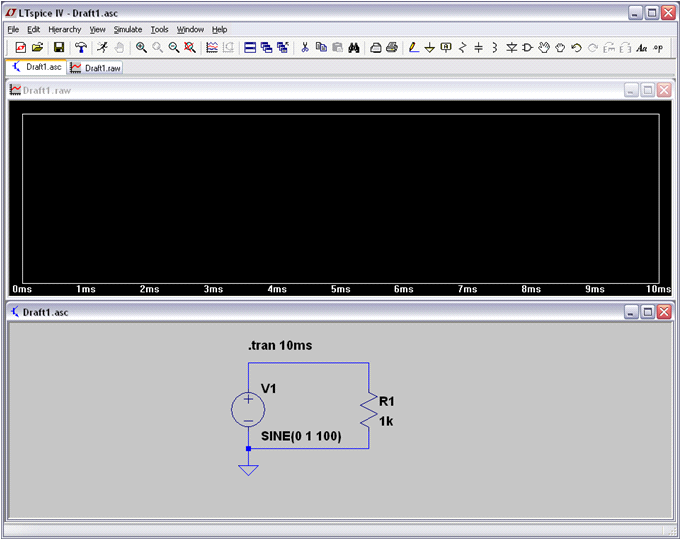This screenshot has height=540, width=681.
Task: Select the Place Diode tool
Action: [511, 47]
